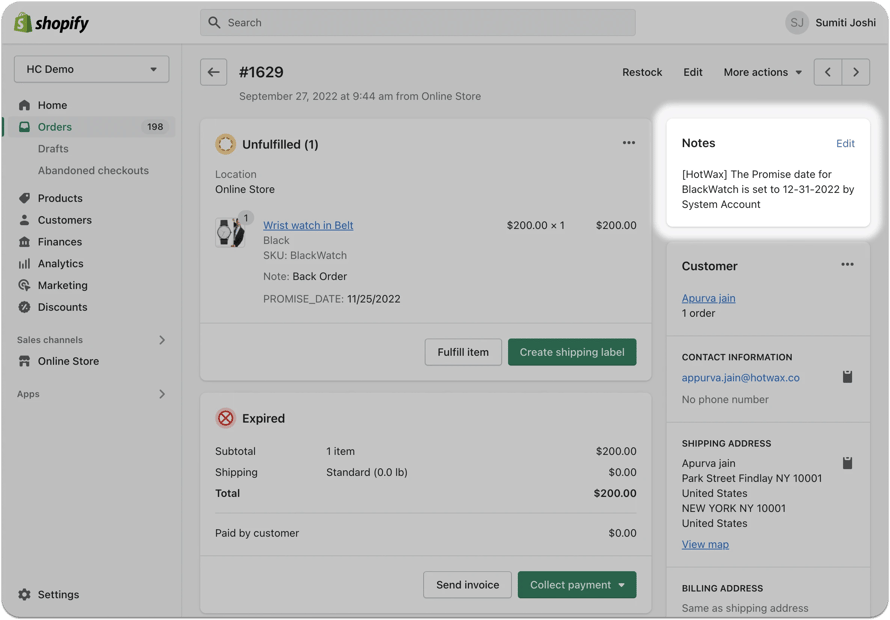Screen dimensions: 890x620
Task: Click the Customers person icon
Action: [x=24, y=220]
